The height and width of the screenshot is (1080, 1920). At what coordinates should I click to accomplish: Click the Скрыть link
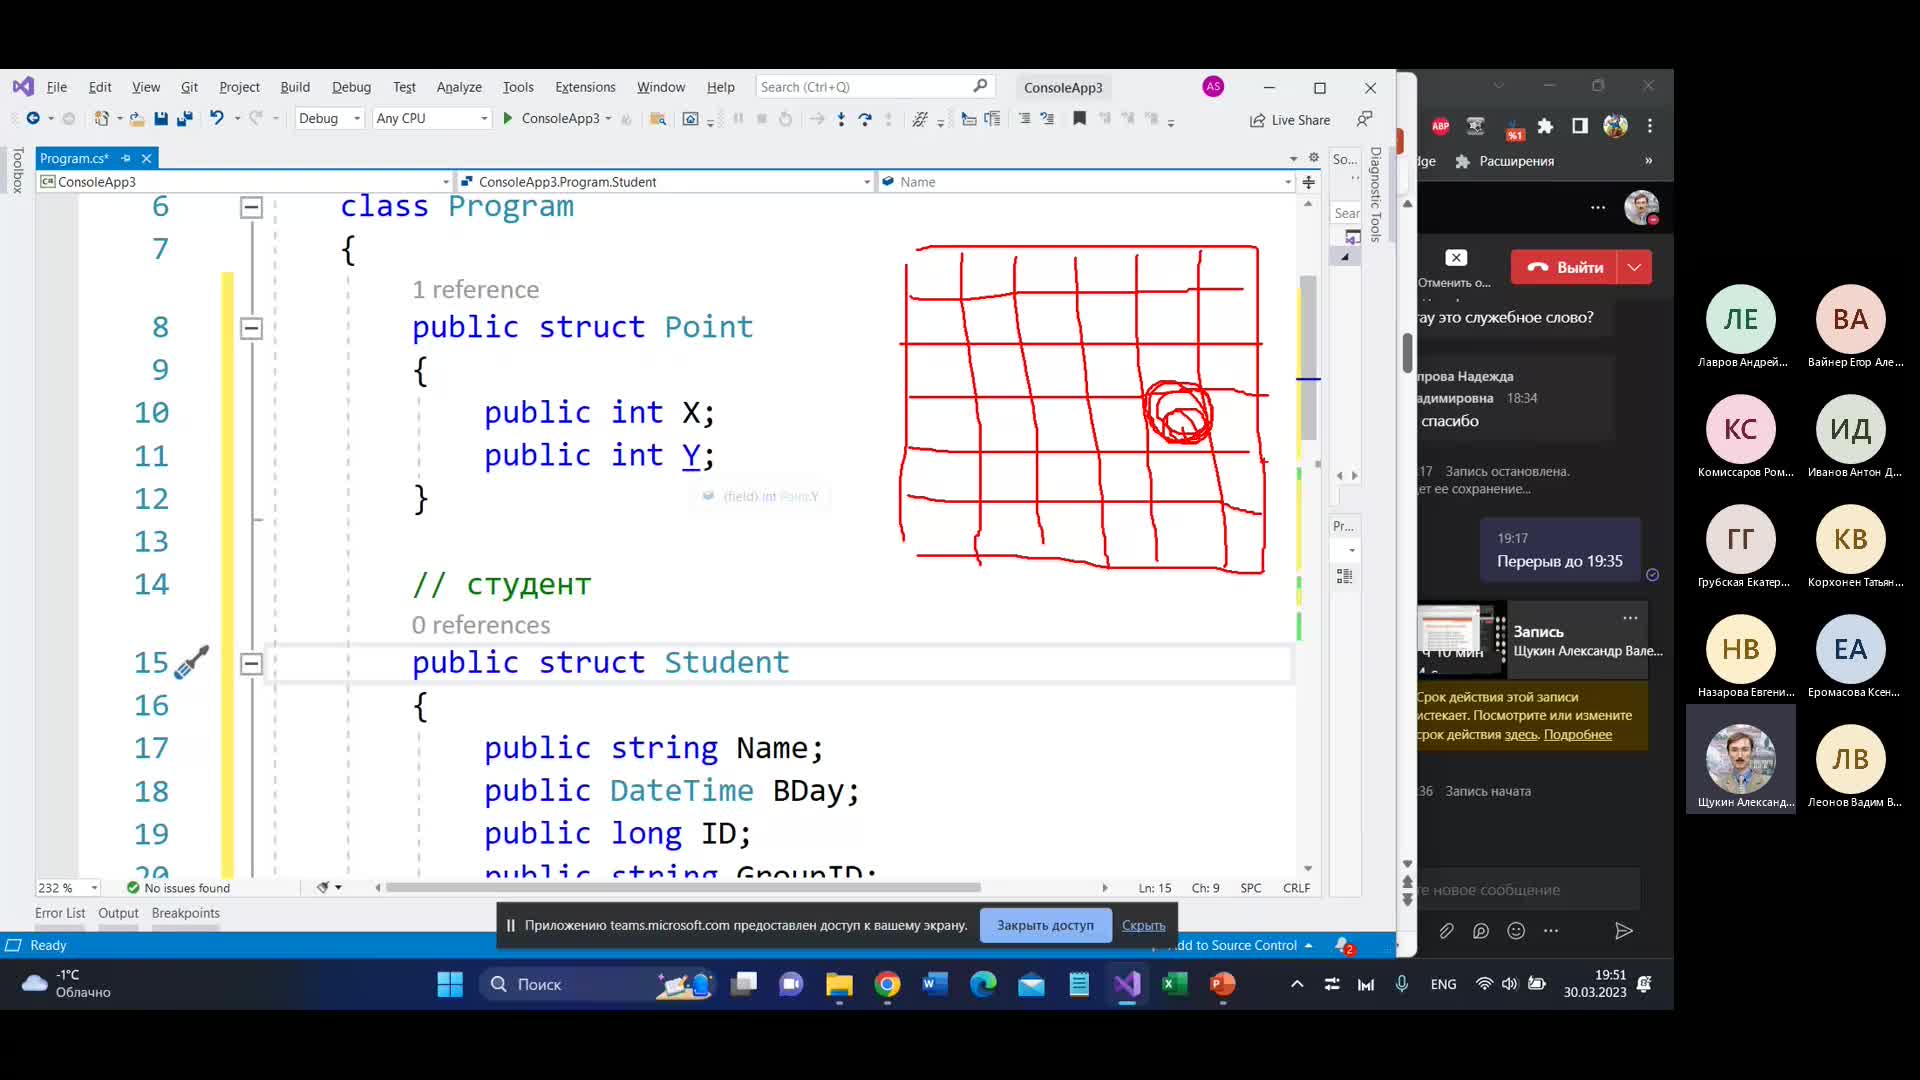tap(1143, 925)
